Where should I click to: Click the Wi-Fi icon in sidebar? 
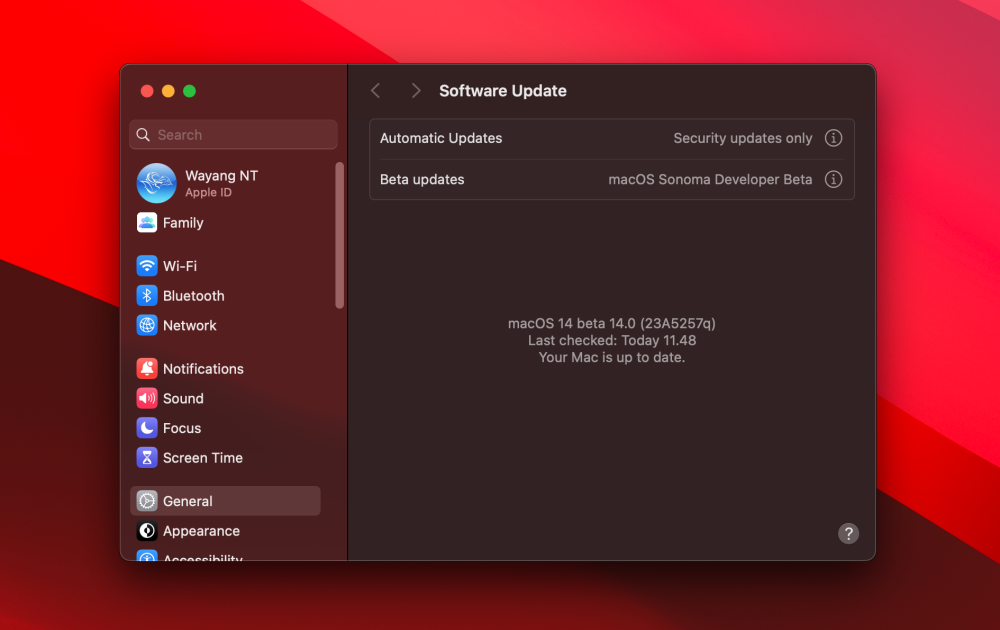(x=147, y=266)
